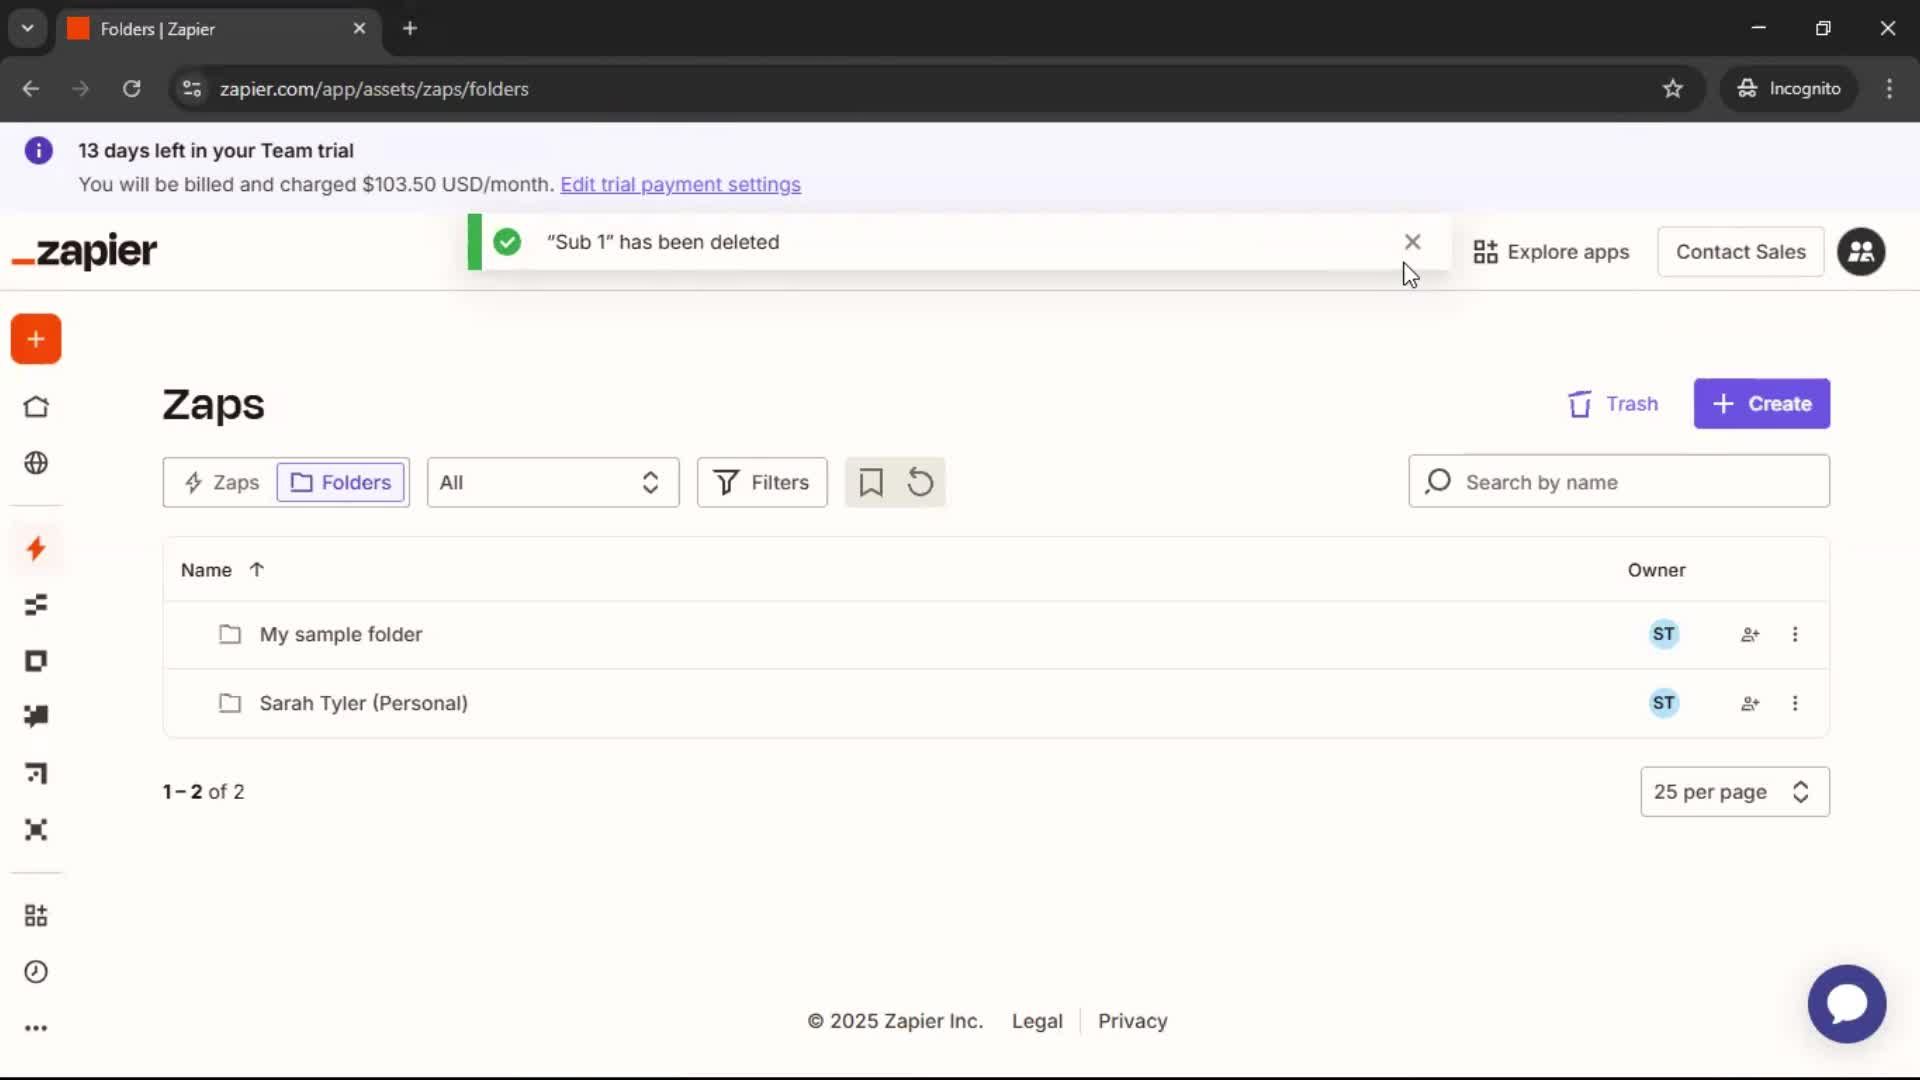The image size is (1920, 1080).
Task: Click the ST owner avatar for My sample folder
Action: click(x=1663, y=635)
